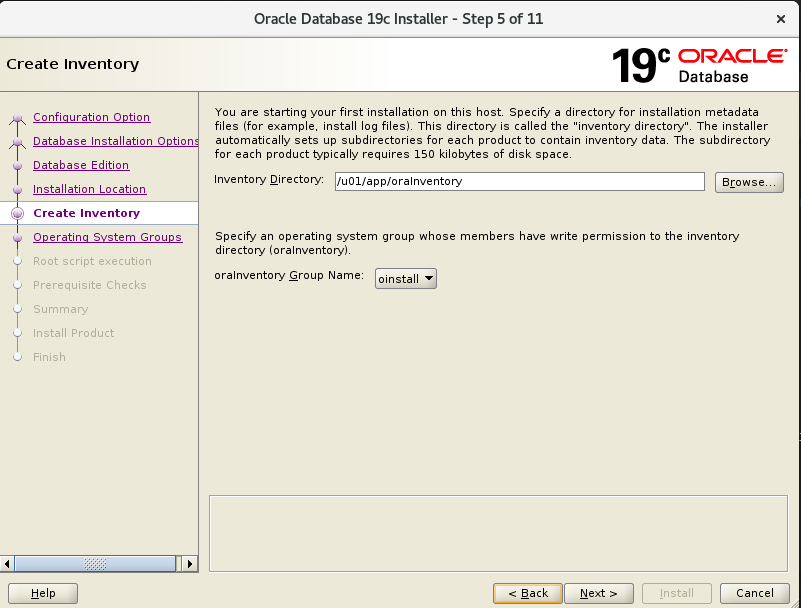Viewport: 801px width, 608px height.
Task: Click the left scroll arrow of sidebar
Action: coord(7,564)
